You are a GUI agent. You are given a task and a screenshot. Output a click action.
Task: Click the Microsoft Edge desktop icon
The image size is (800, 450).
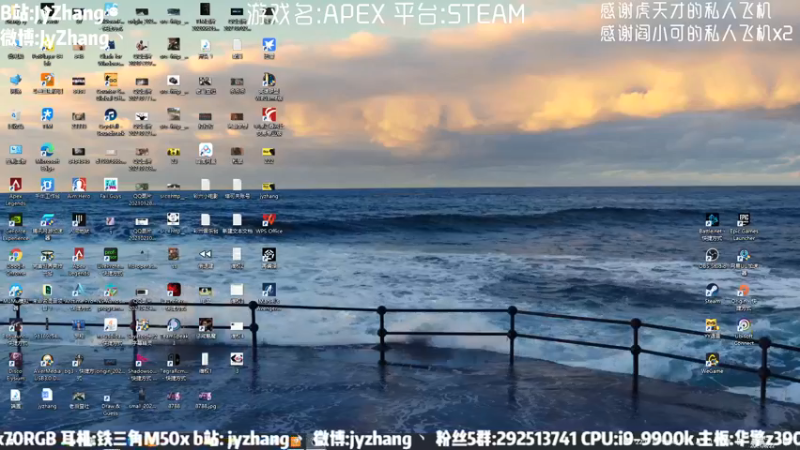(x=47, y=151)
